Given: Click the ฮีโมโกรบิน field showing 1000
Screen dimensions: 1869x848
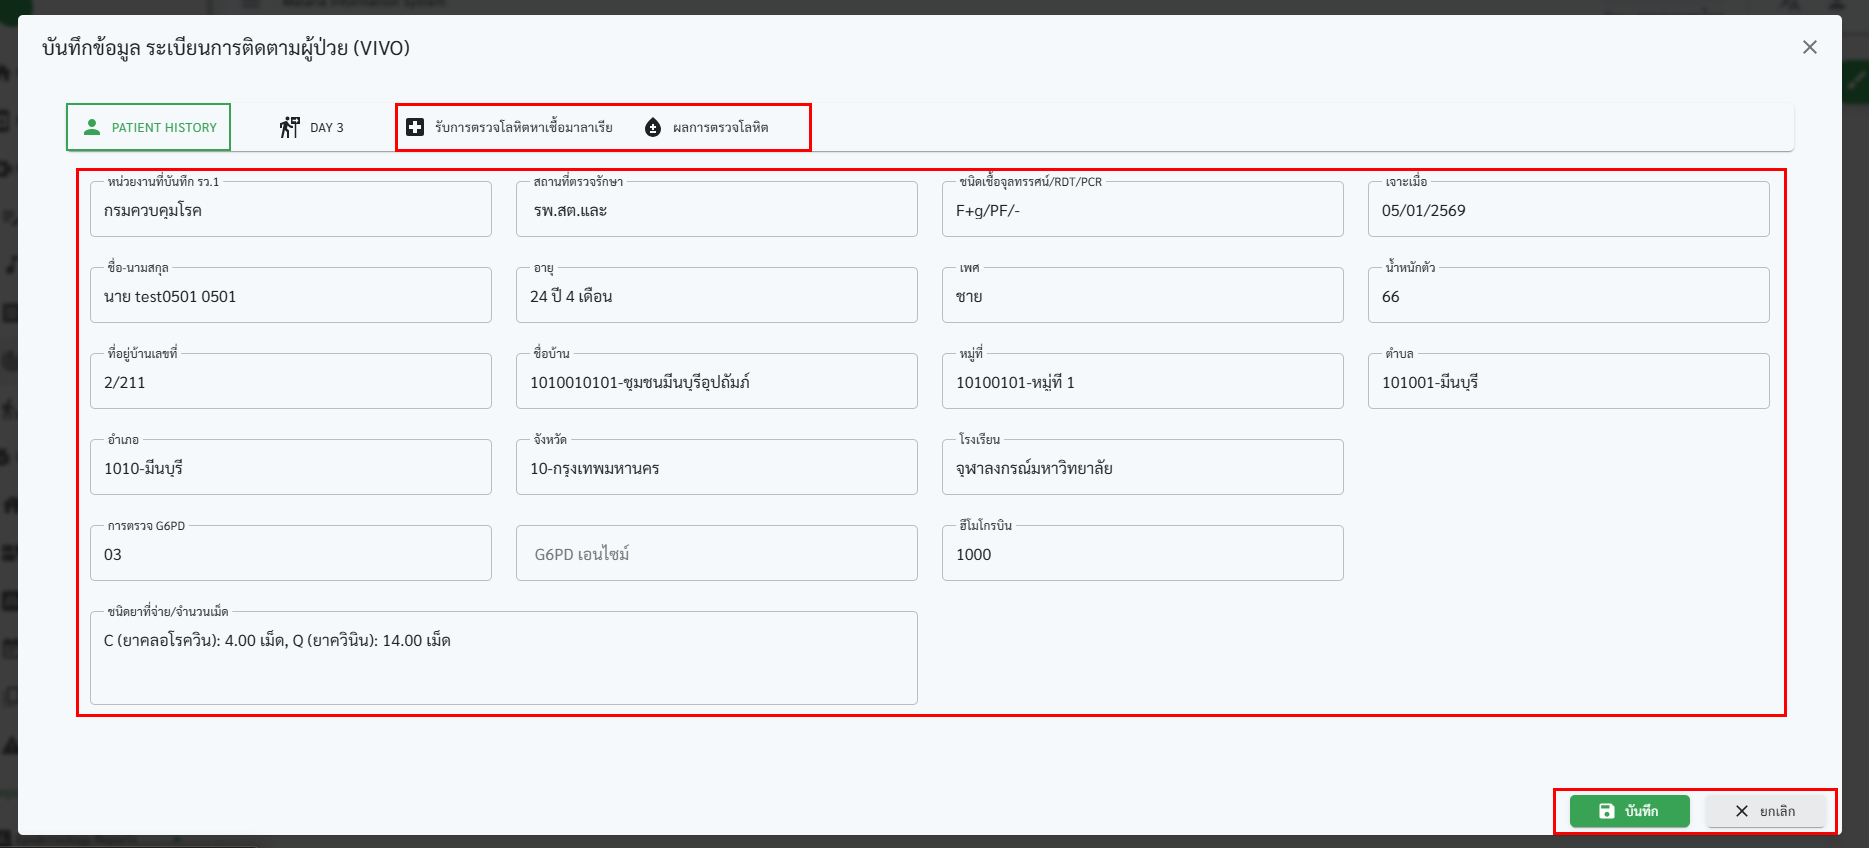Looking at the screenshot, I should coord(1141,555).
